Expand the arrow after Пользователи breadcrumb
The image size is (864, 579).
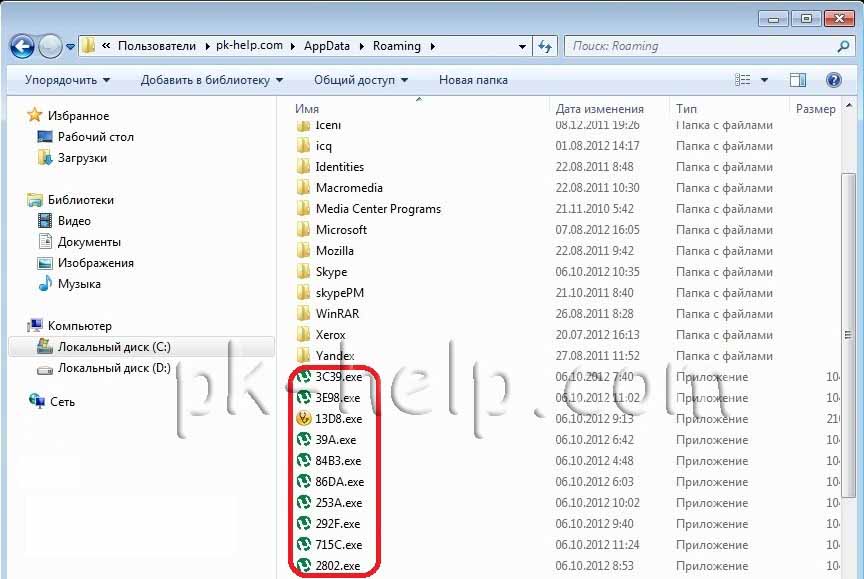tap(207, 46)
